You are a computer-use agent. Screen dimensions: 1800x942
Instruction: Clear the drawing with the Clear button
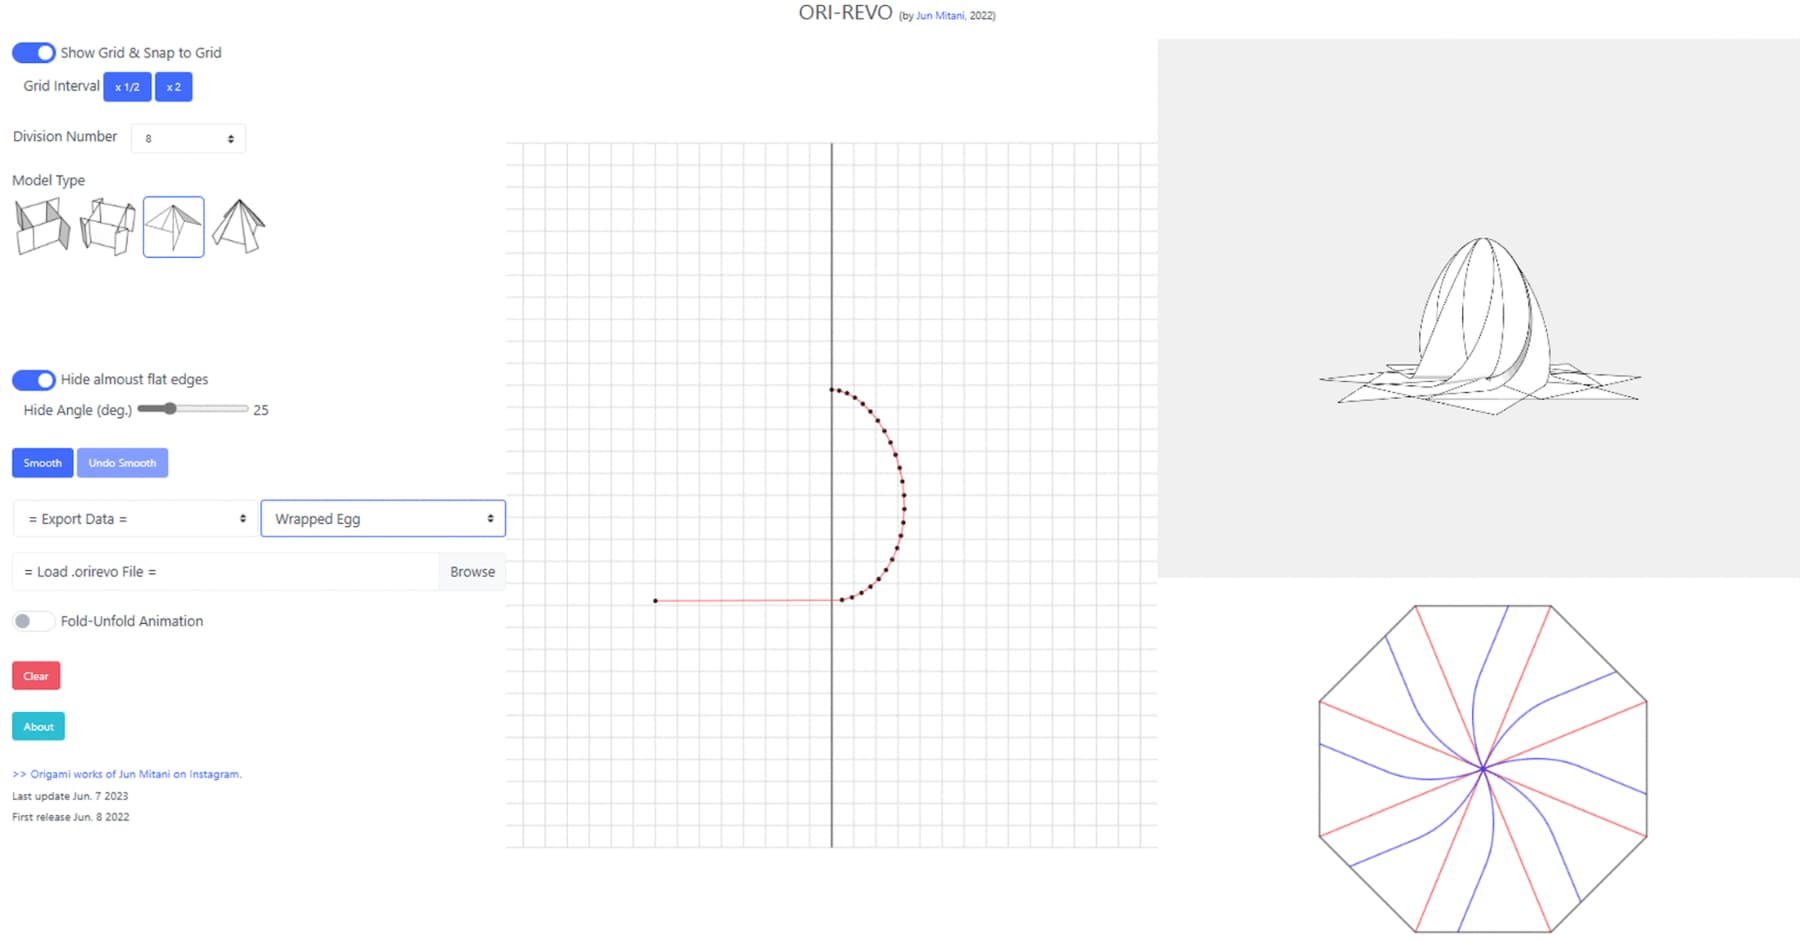(36, 676)
